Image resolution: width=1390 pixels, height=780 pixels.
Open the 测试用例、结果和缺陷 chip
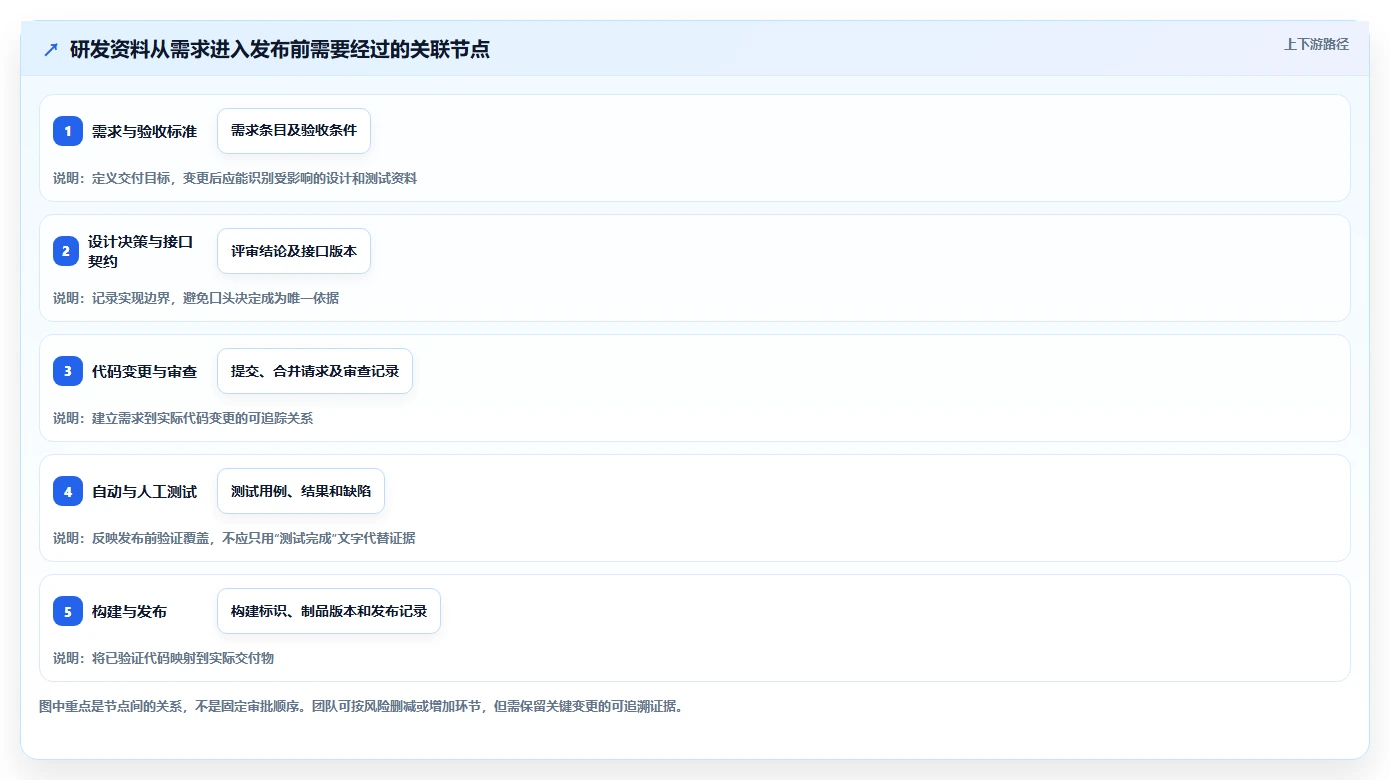[x=301, y=491]
